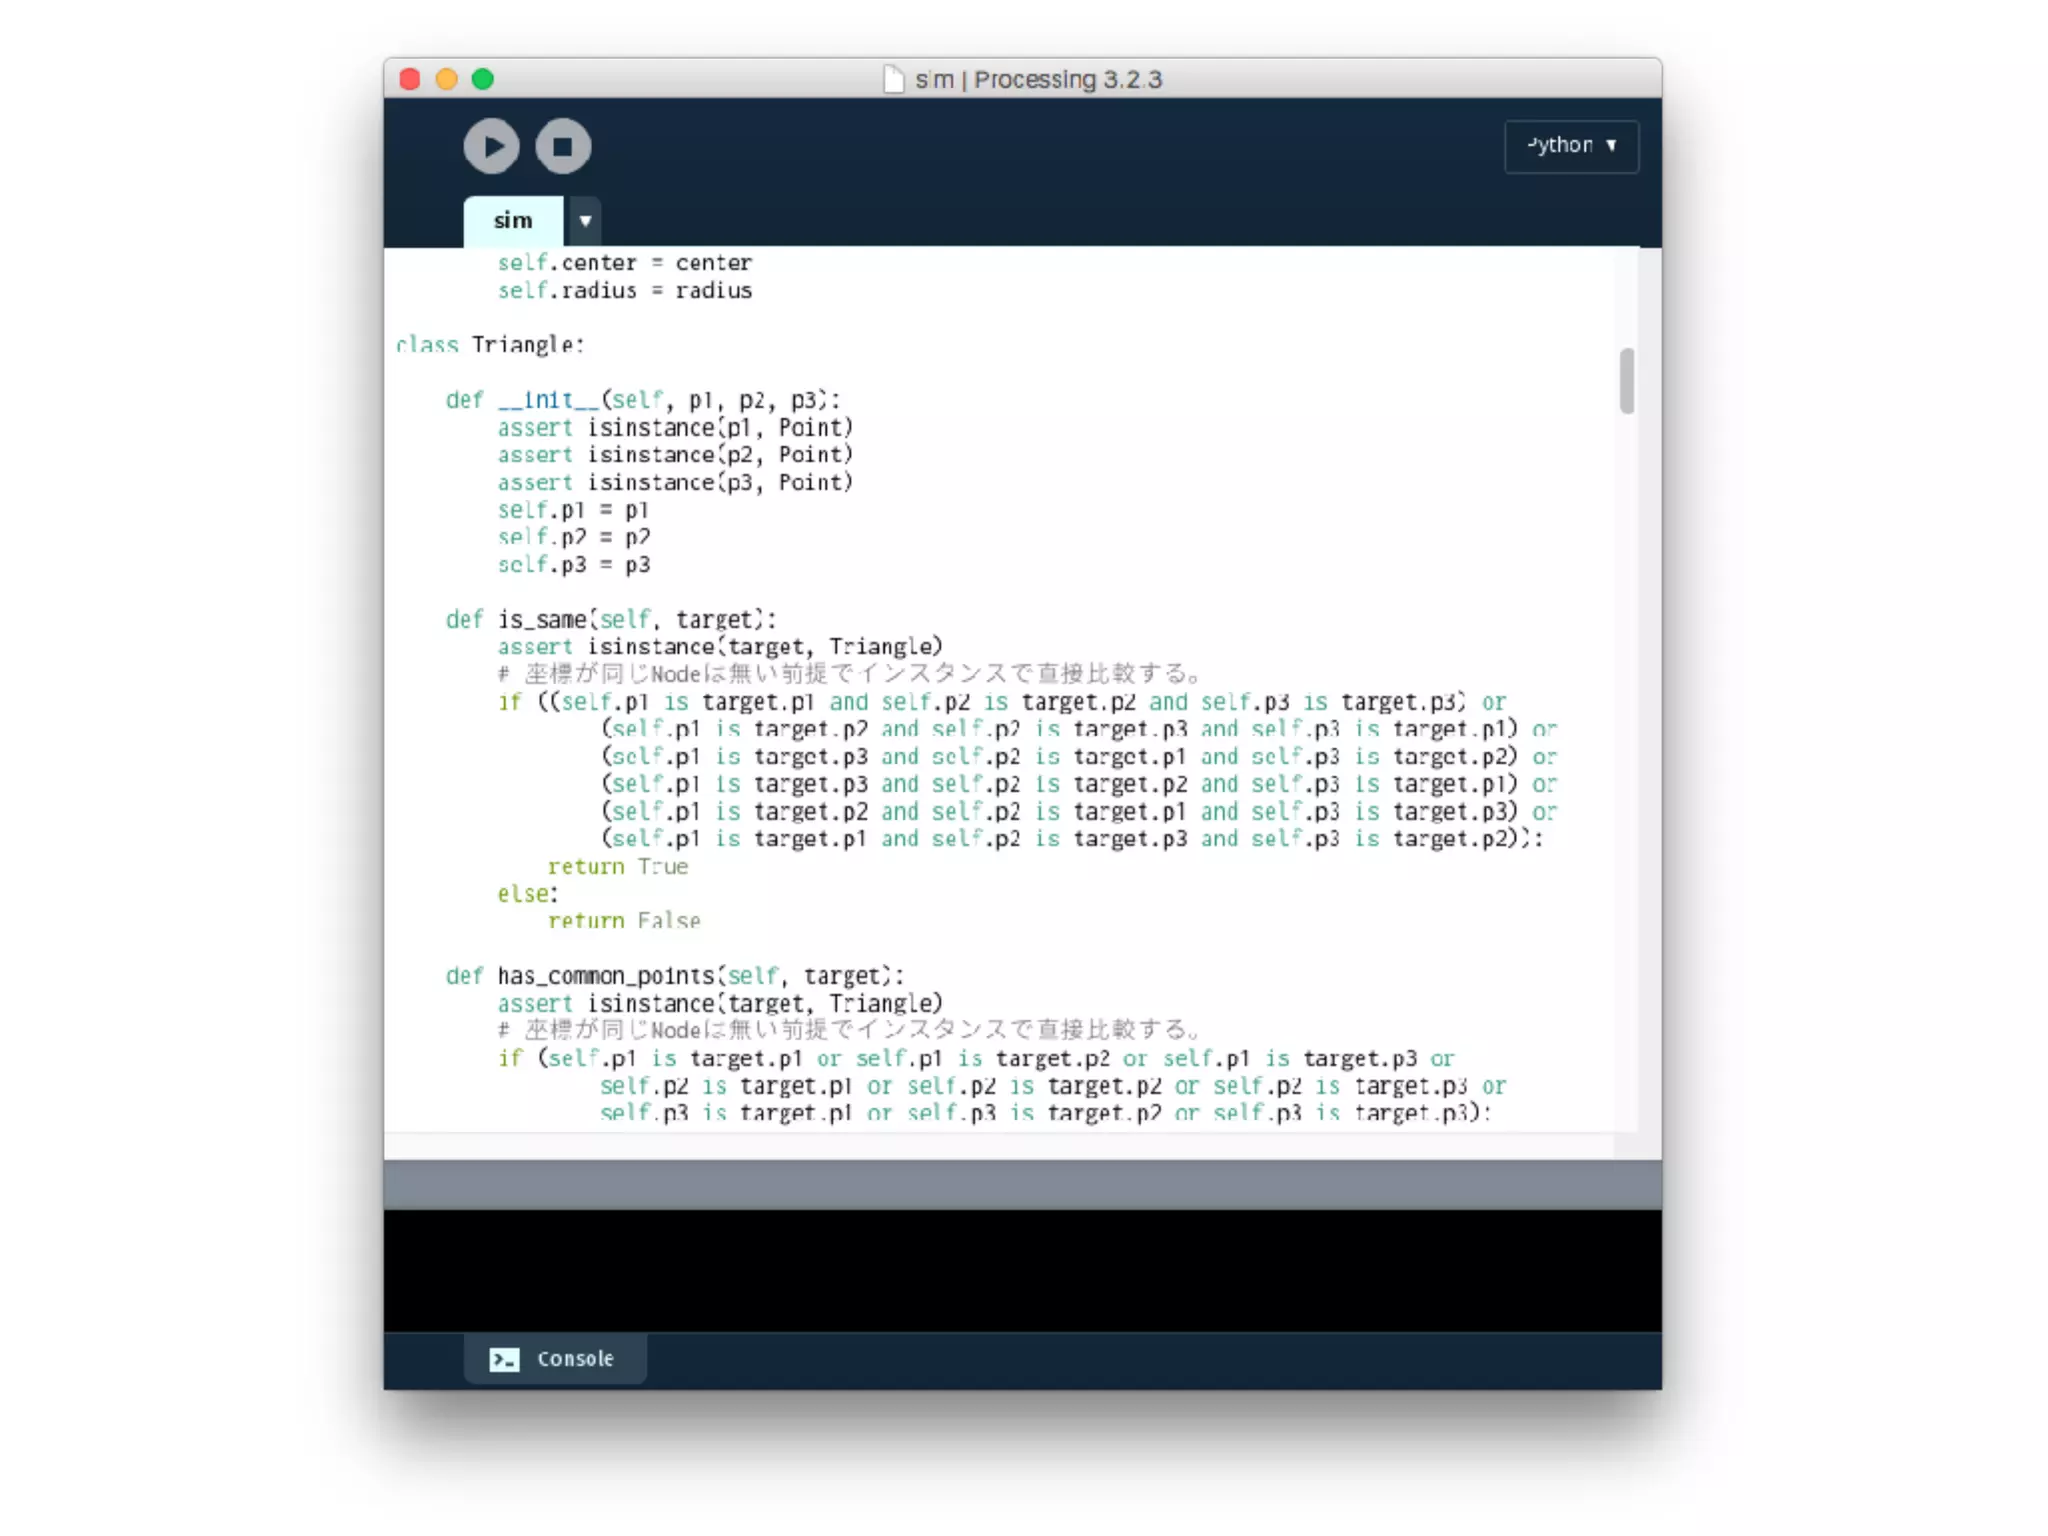2048x1536 pixels.
Task: Run the sketch with the Play button
Action: (x=491, y=146)
